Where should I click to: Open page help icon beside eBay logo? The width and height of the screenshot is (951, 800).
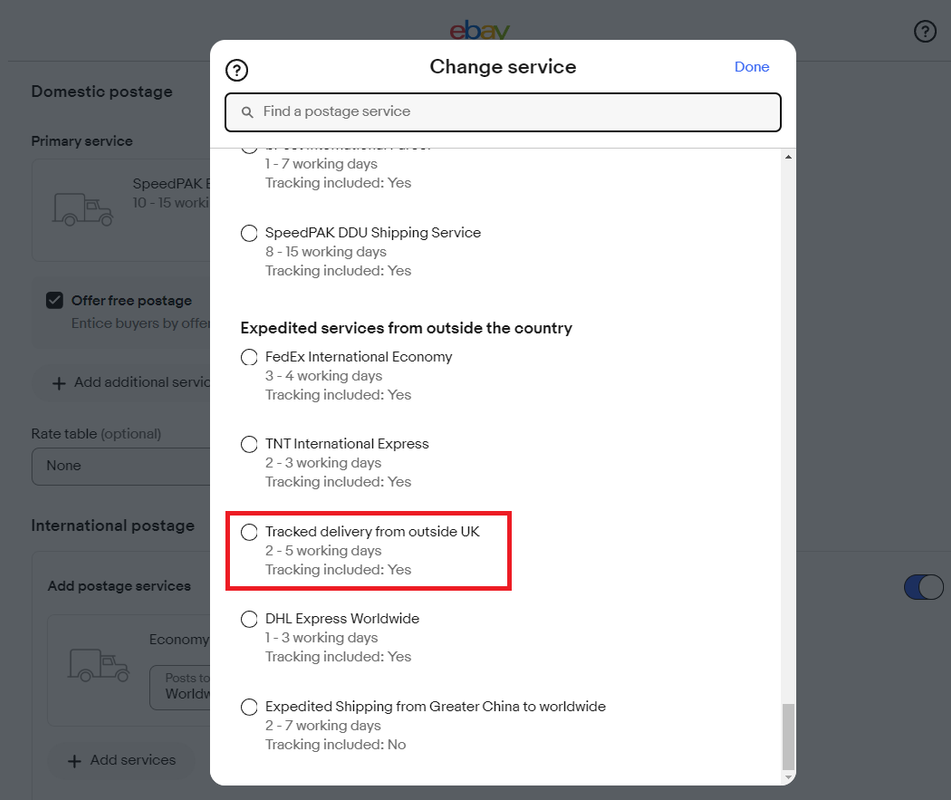925,31
